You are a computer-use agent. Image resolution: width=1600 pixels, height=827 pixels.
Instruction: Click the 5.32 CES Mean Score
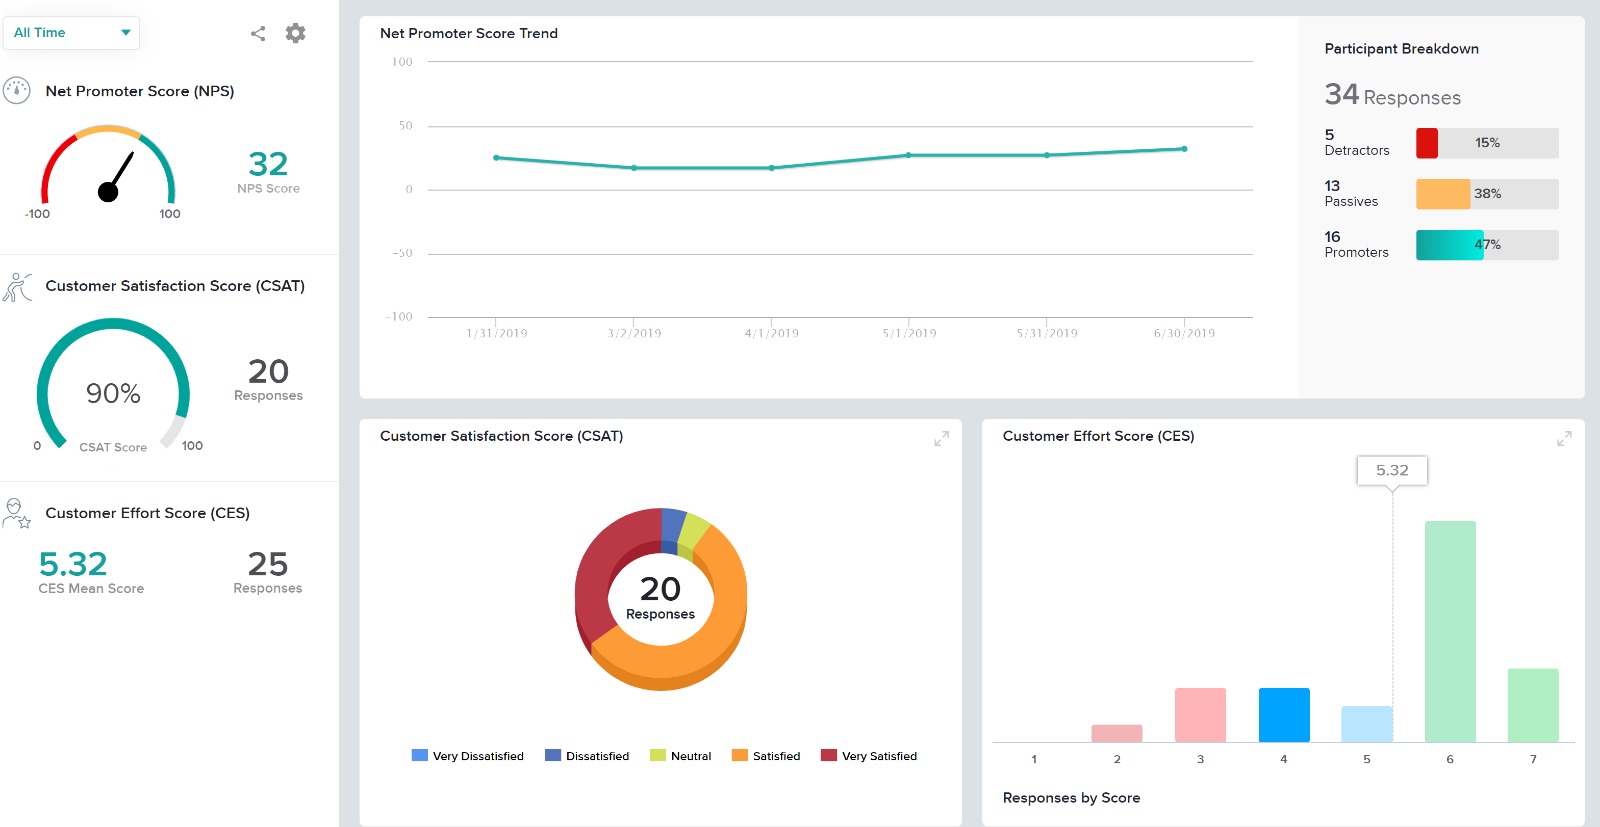[73, 564]
